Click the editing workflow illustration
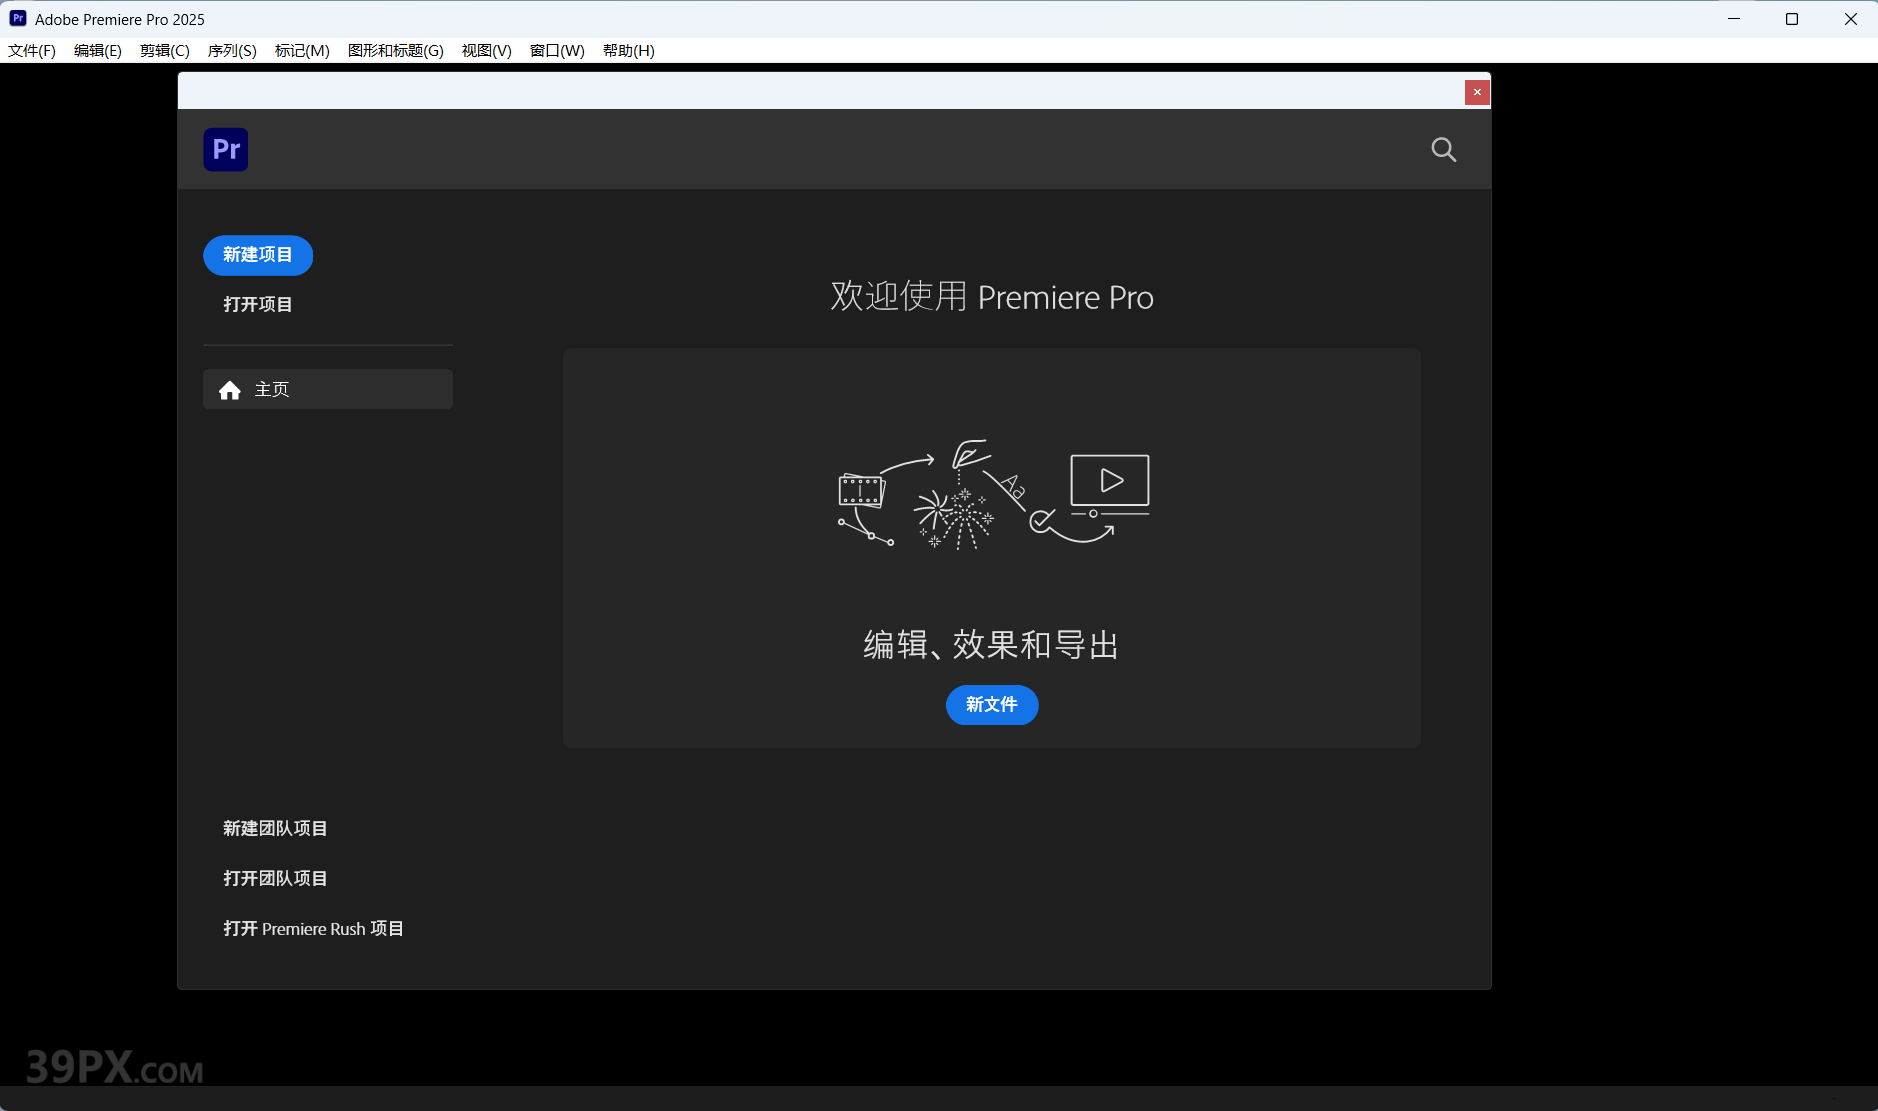 [992, 495]
